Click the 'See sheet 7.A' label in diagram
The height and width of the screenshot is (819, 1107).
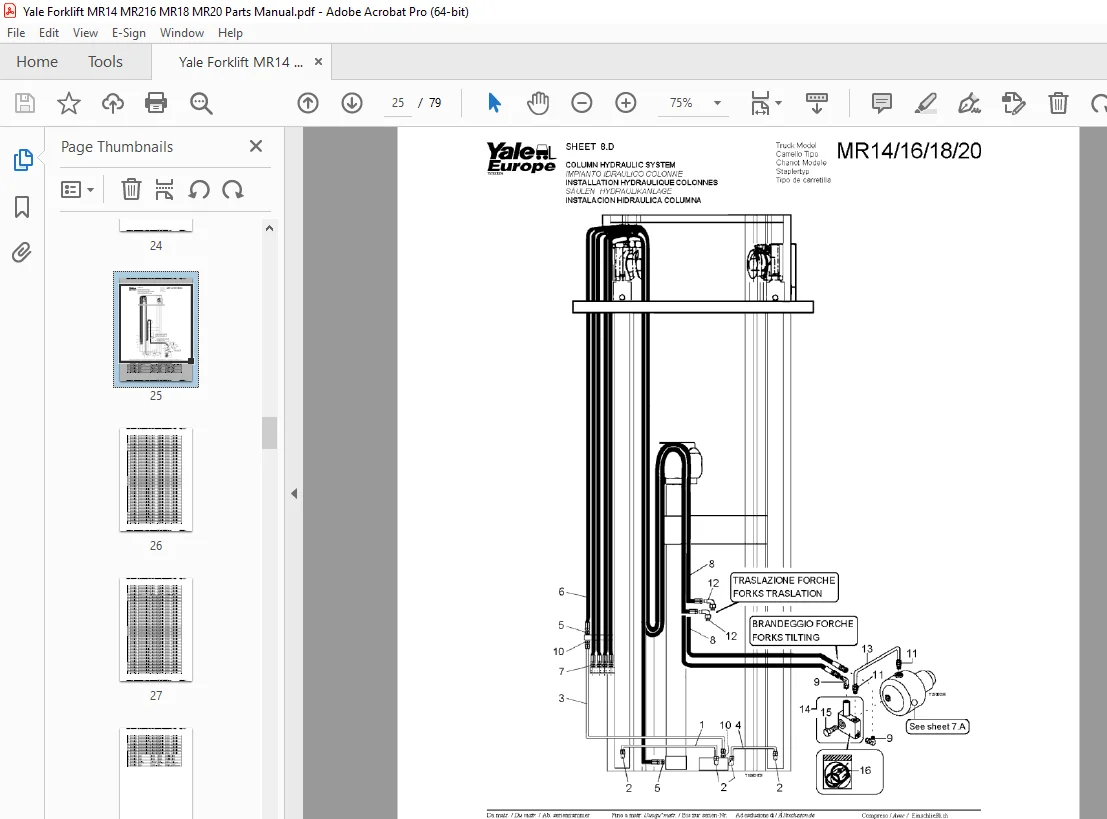[x=938, y=726]
